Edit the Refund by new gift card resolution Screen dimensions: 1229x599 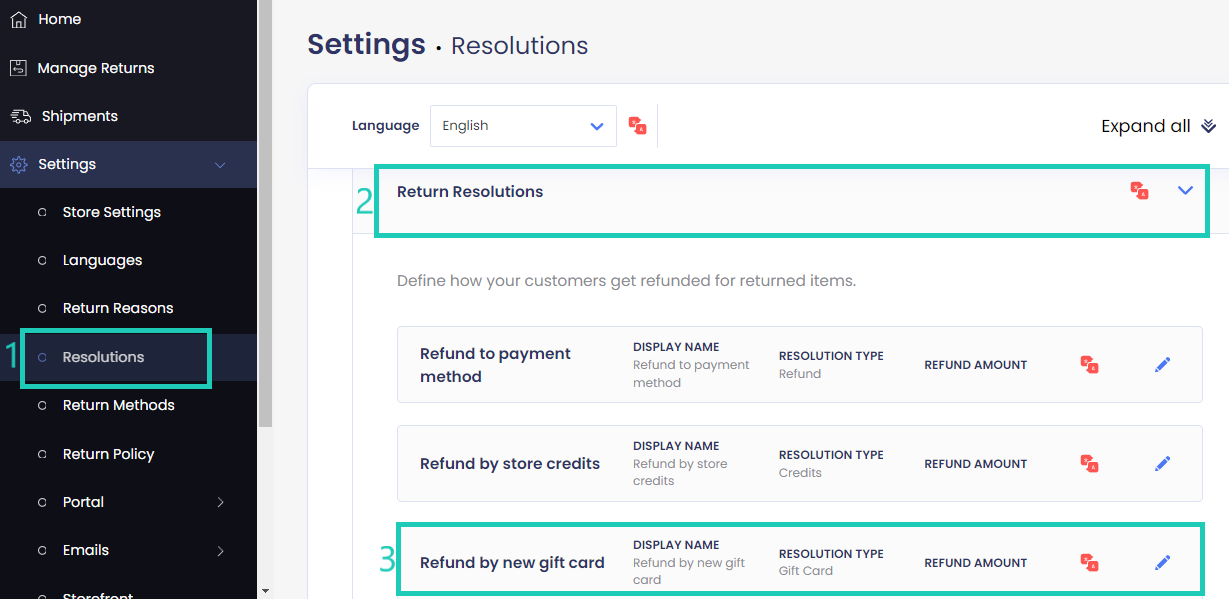pos(1162,562)
